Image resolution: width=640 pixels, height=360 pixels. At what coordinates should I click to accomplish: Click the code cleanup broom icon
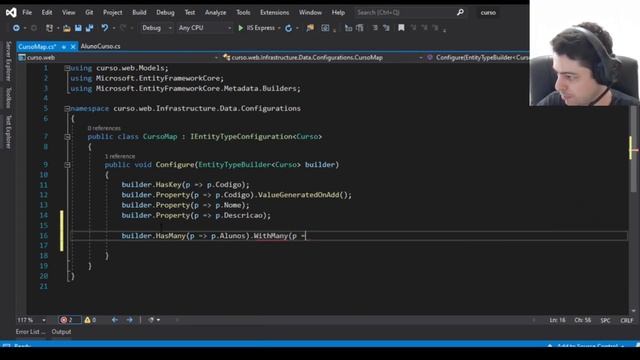point(151,320)
